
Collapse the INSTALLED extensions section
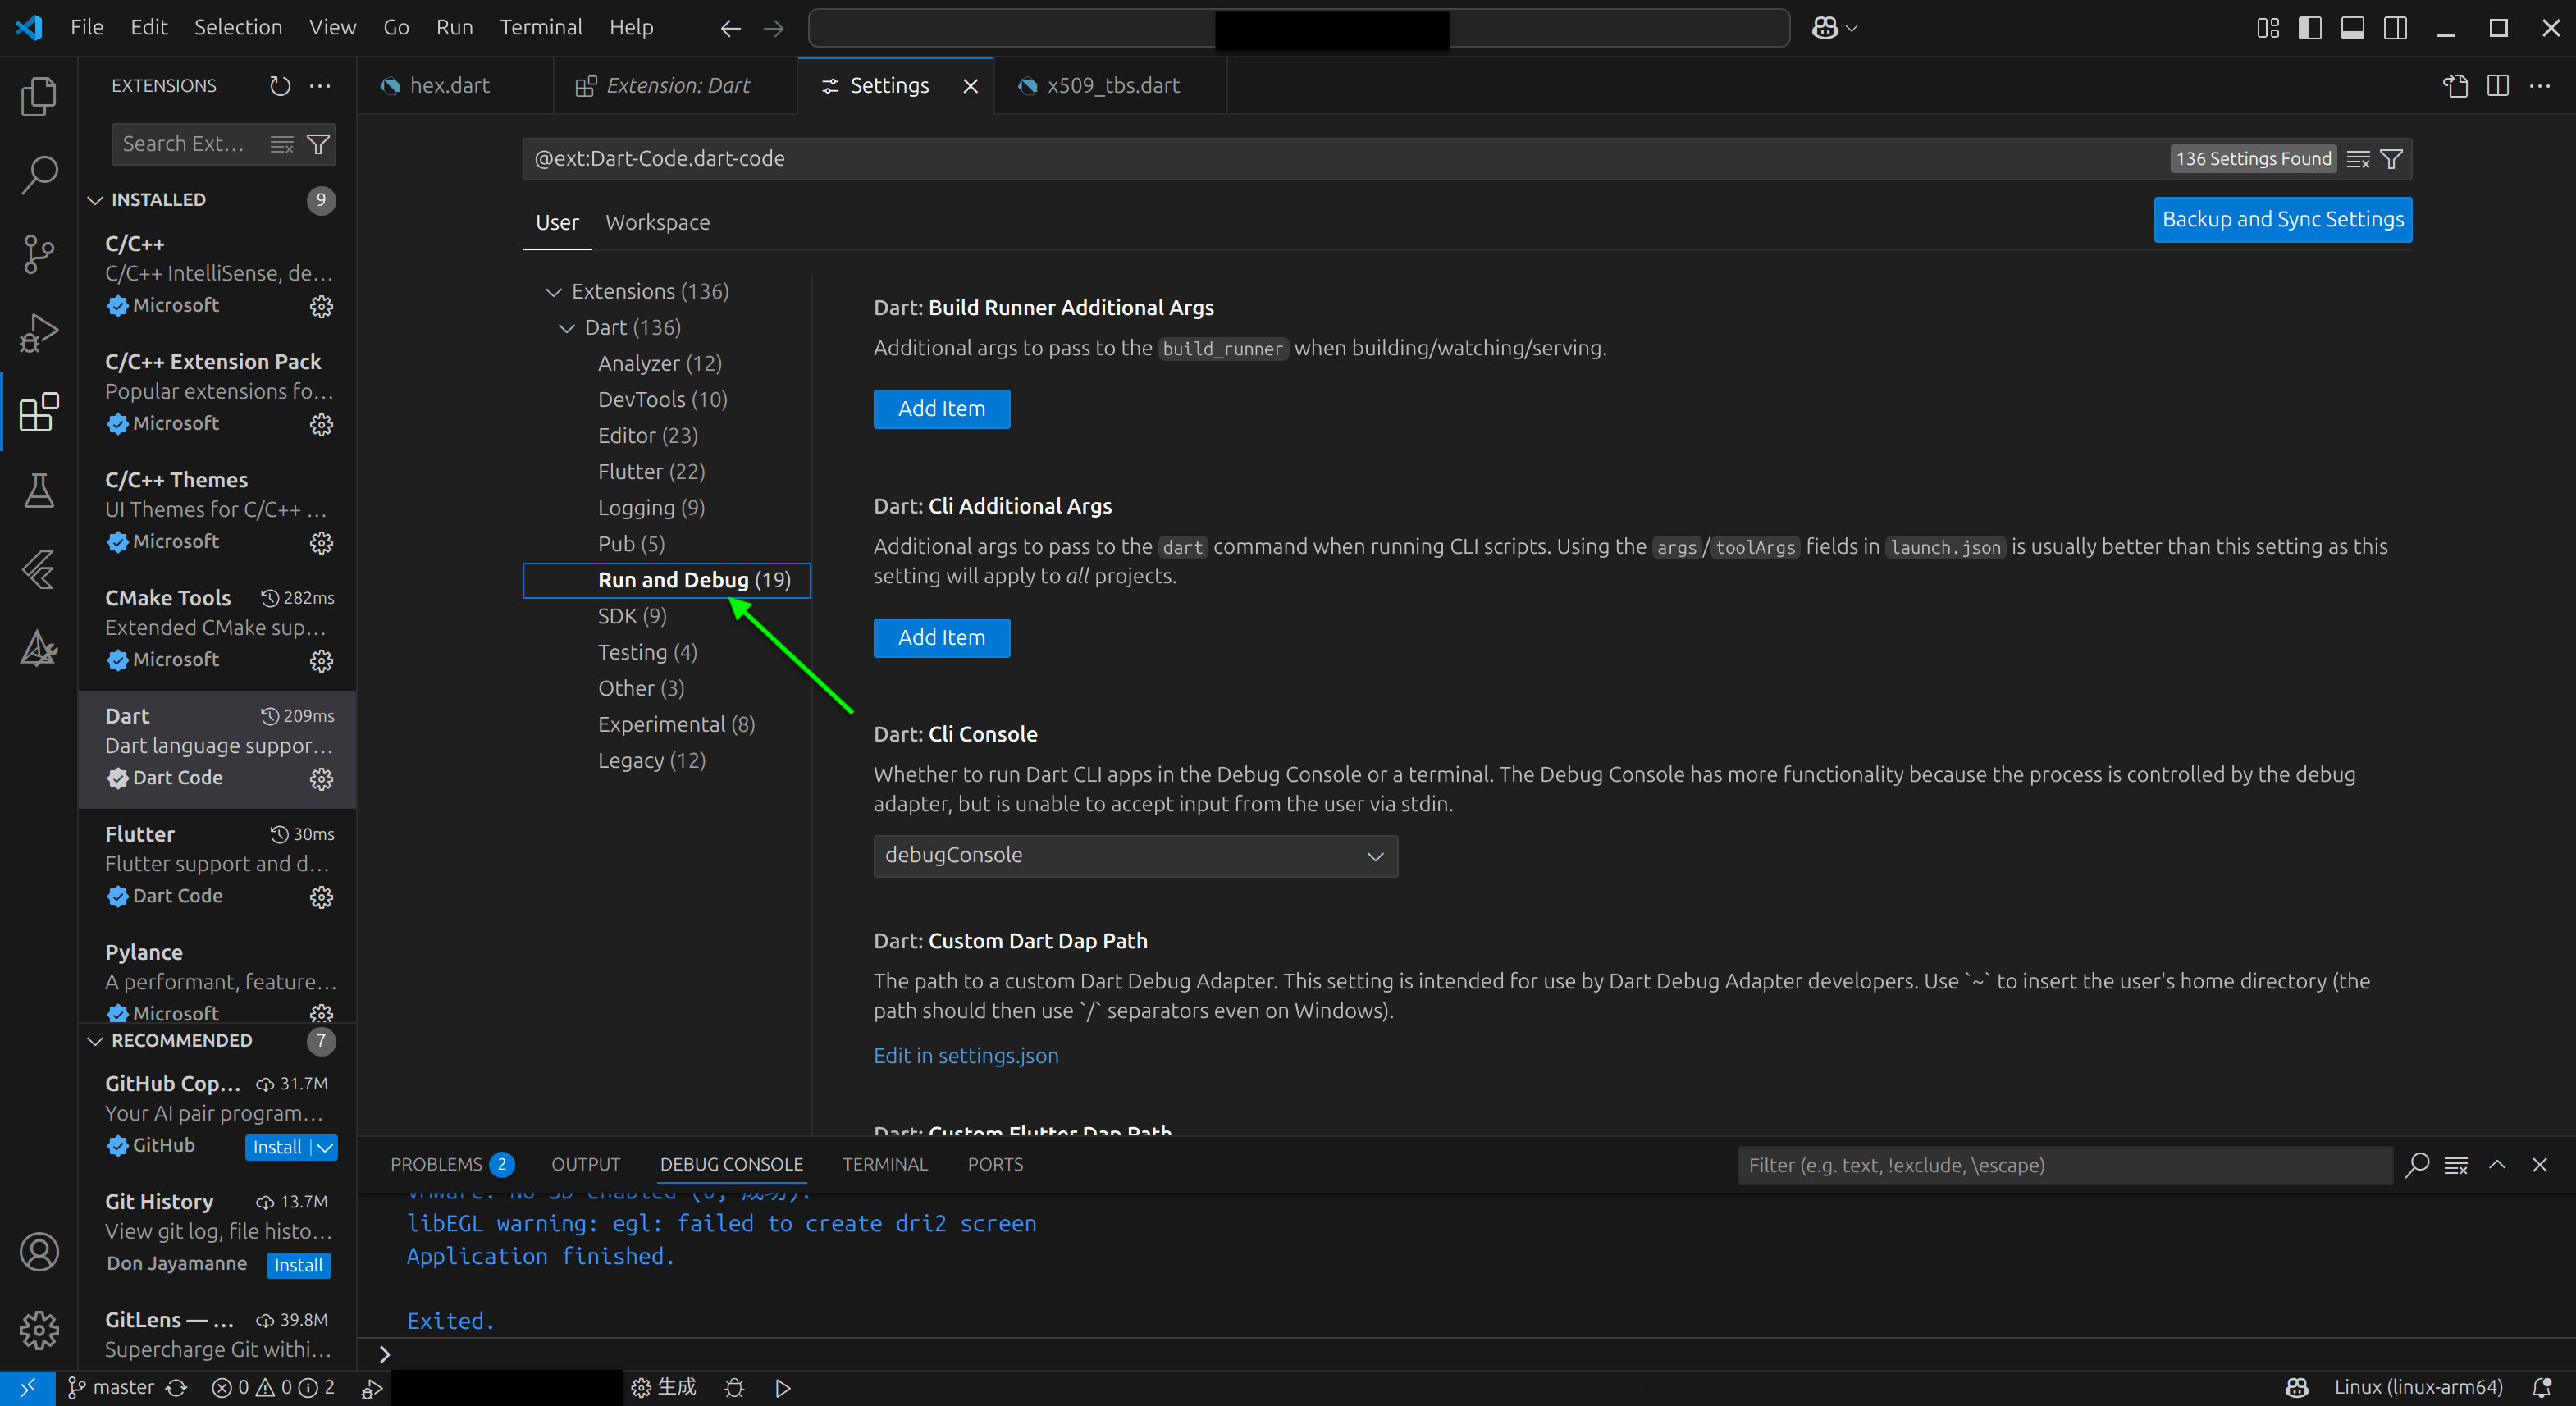coord(95,200)
